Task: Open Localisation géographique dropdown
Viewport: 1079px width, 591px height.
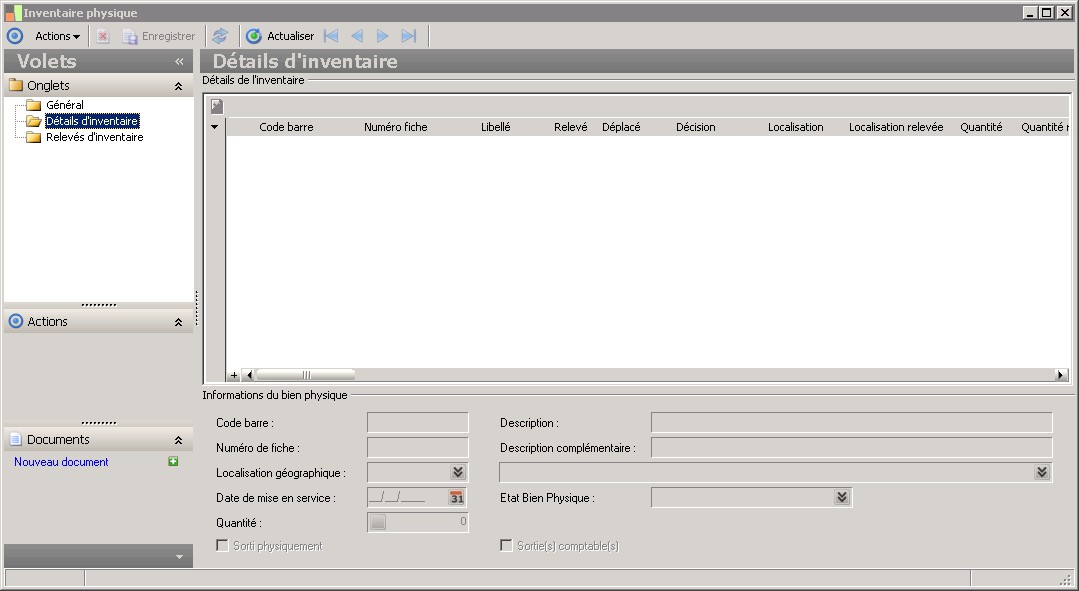Action: click(x=458, y=472)
